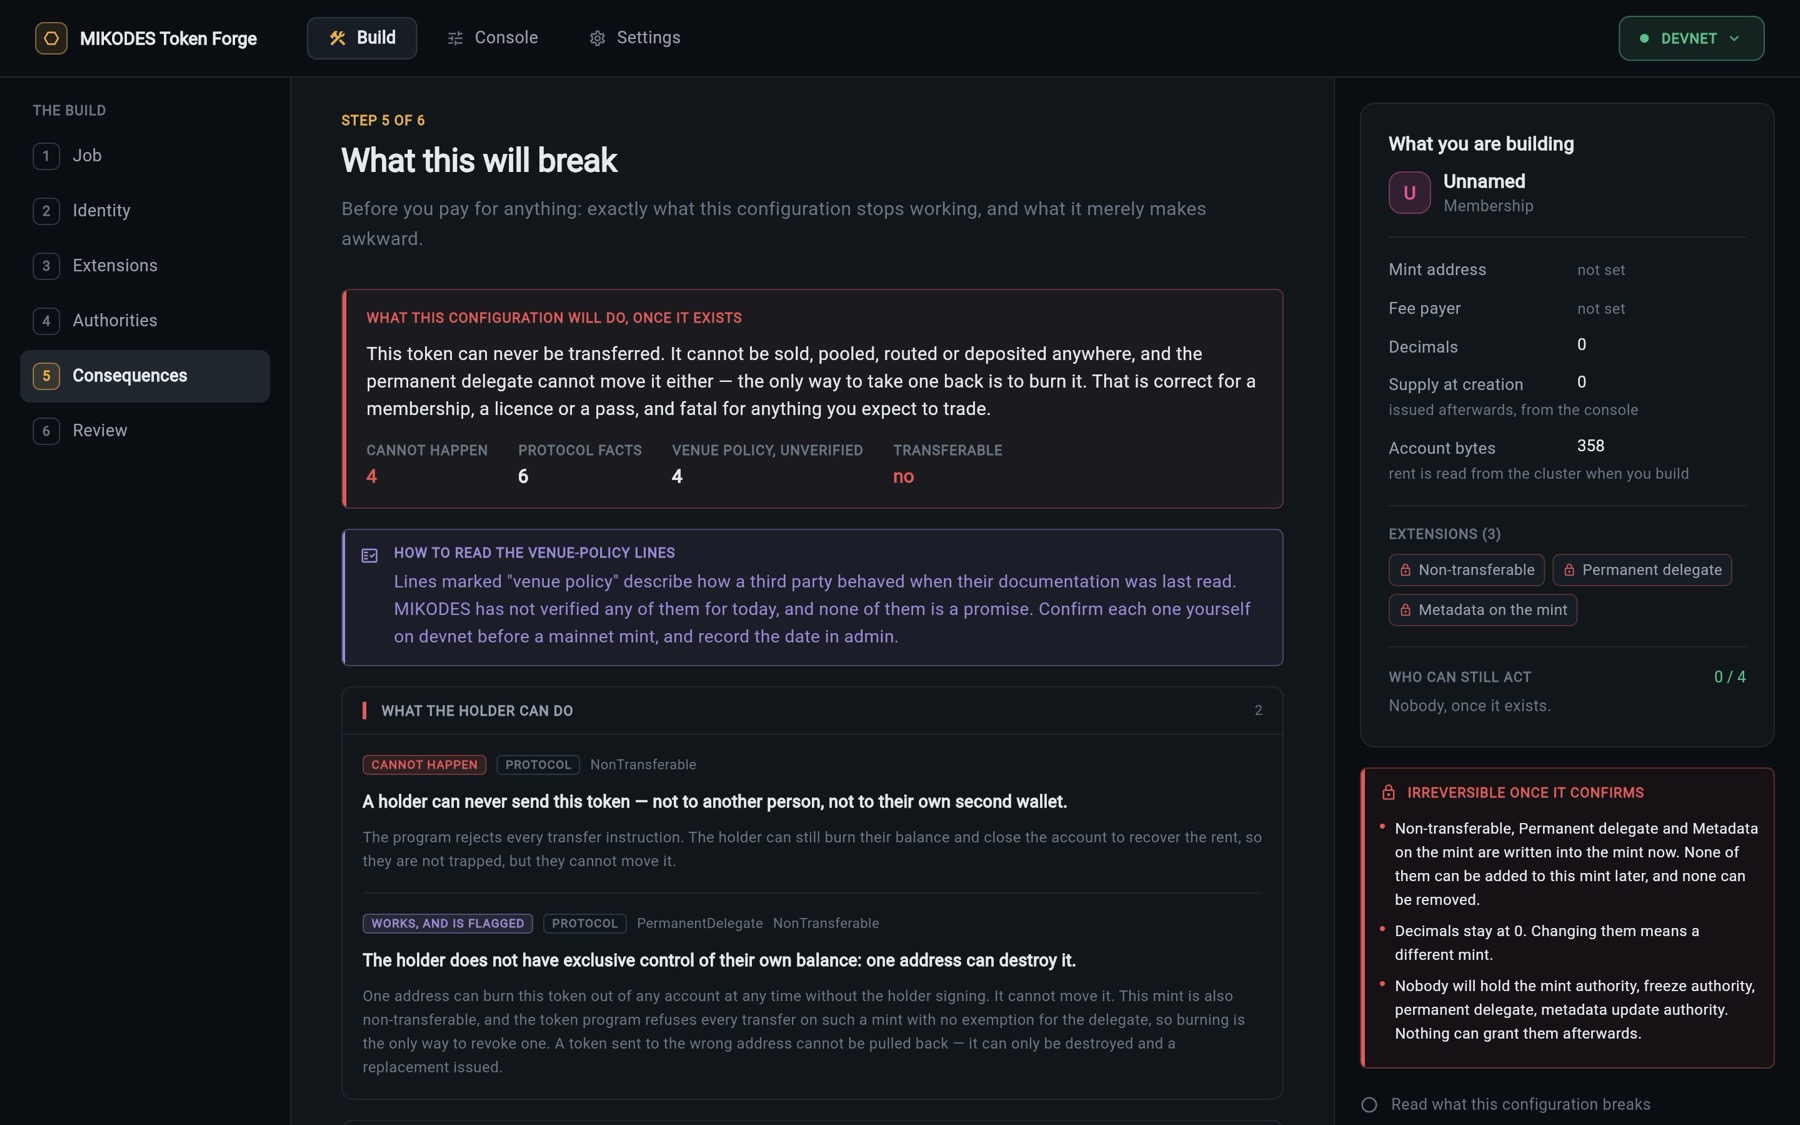
Task: Click the lock icon on Permanent delegate chip
Action: tap(1569, 570)
